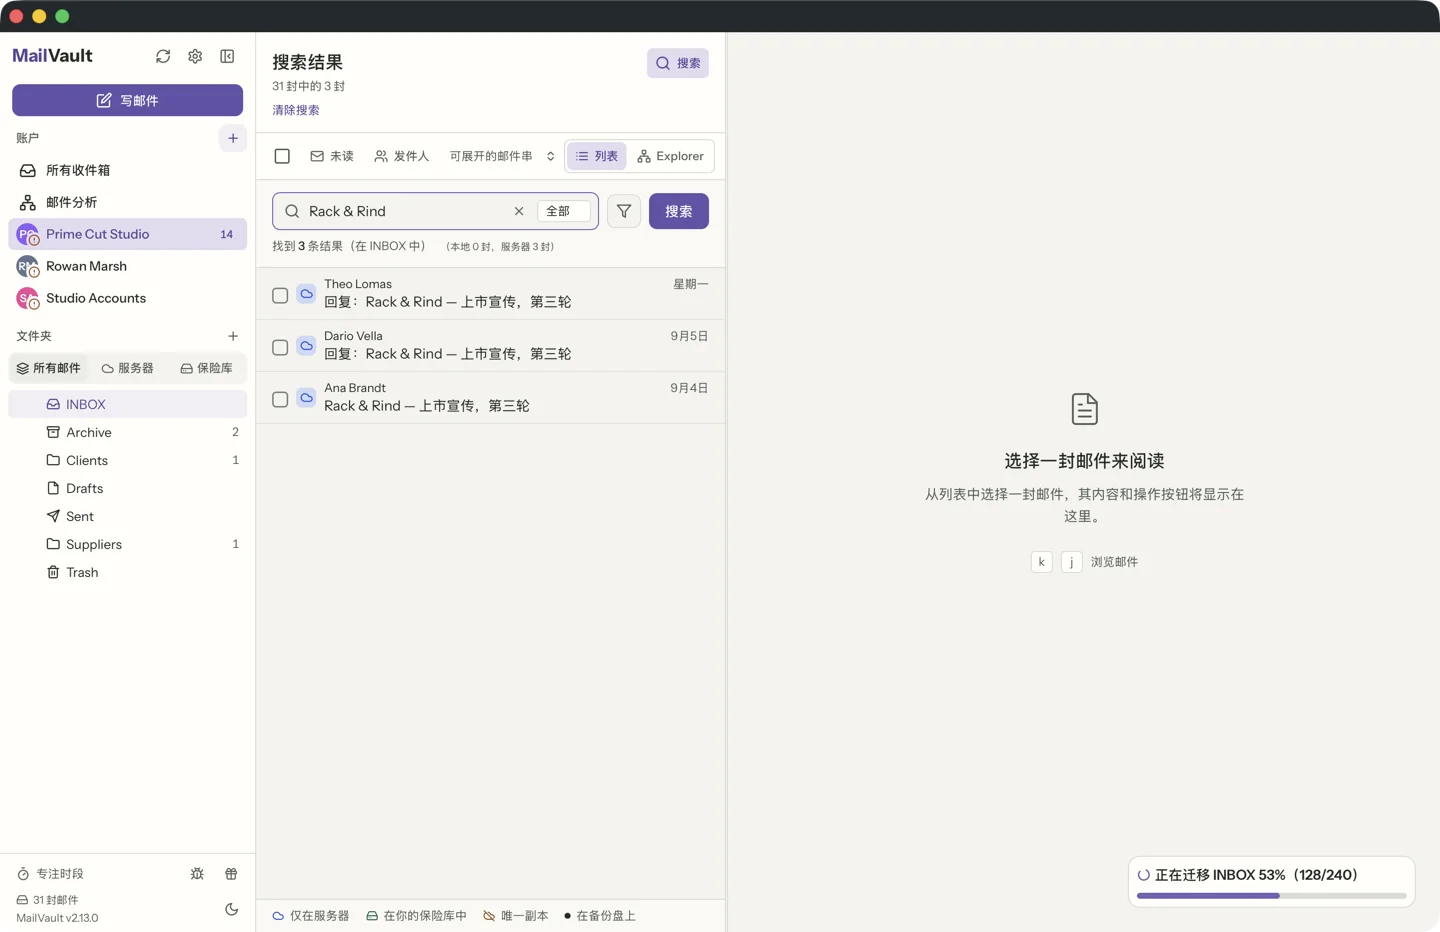This screenshot has height=932, width=1440.
Task: Toggle dark mode moon icon
Action: click(231, 909)
